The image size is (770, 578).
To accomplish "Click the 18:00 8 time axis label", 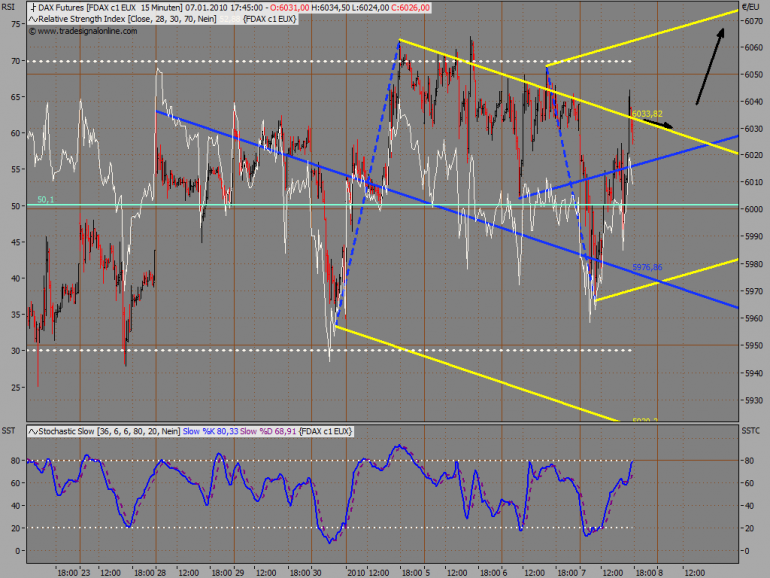I will [649, 573].
